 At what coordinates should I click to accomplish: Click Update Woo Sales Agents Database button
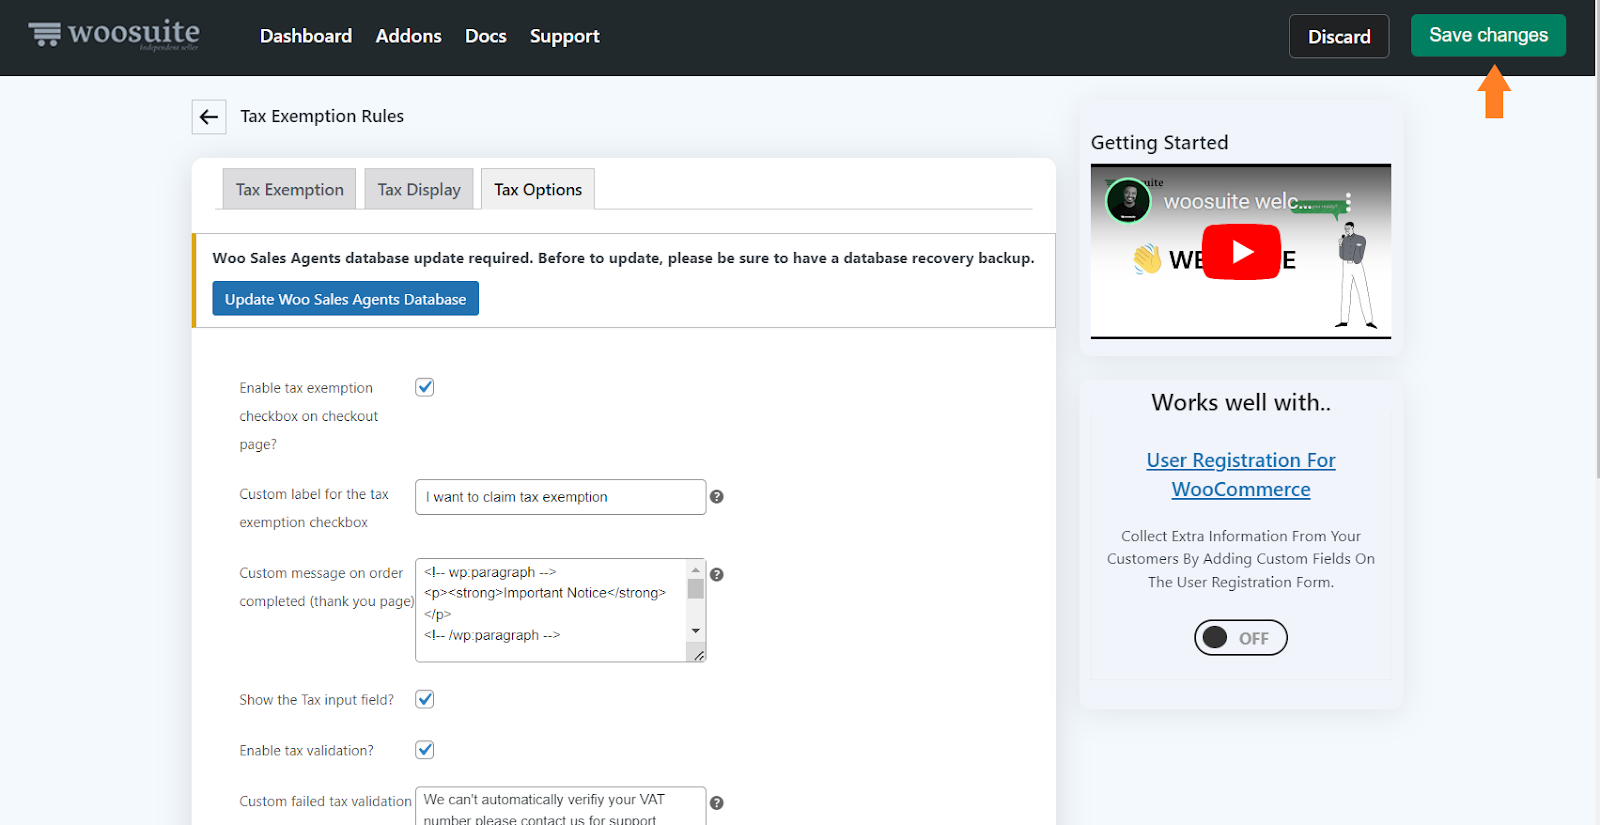point(345,299)
